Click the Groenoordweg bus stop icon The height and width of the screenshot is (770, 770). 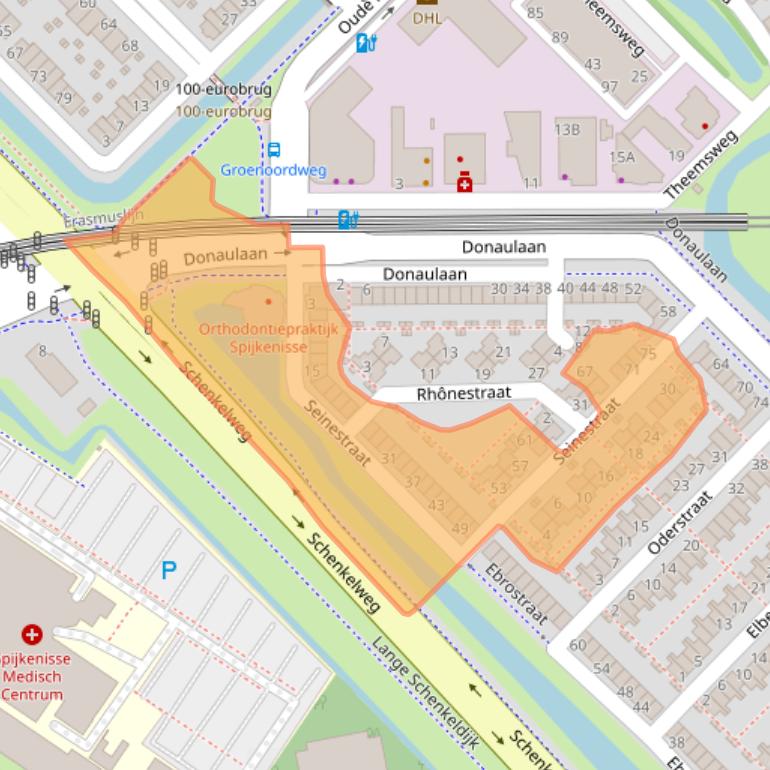274,151
